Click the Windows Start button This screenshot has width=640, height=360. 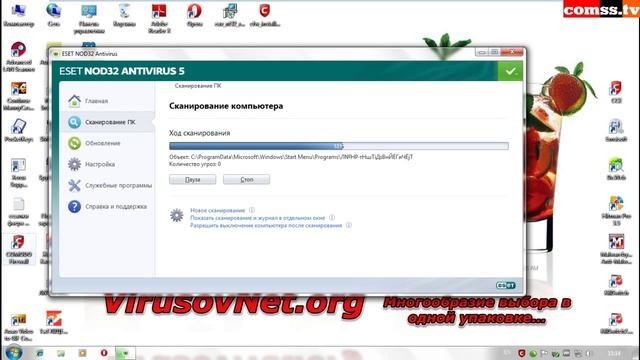point(13,353)
